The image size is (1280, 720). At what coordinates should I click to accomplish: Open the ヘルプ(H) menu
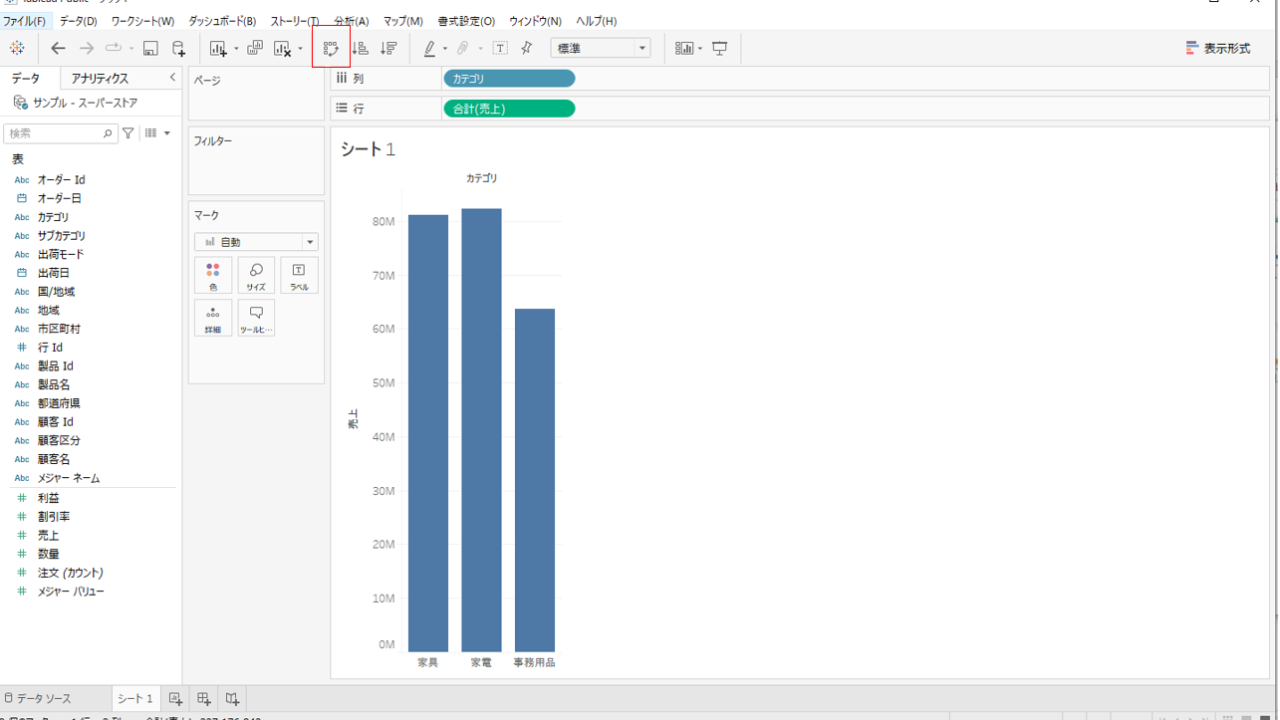click(x=596, y=21)
